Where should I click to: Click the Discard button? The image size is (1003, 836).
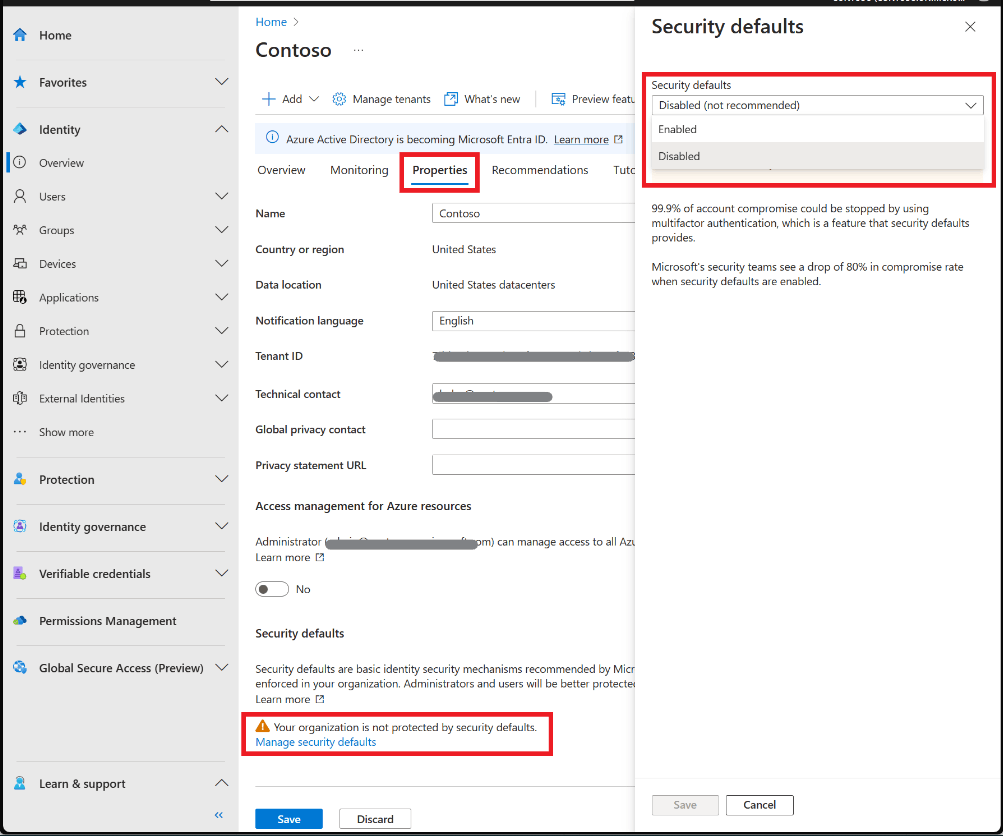click(x=375, y=819)
